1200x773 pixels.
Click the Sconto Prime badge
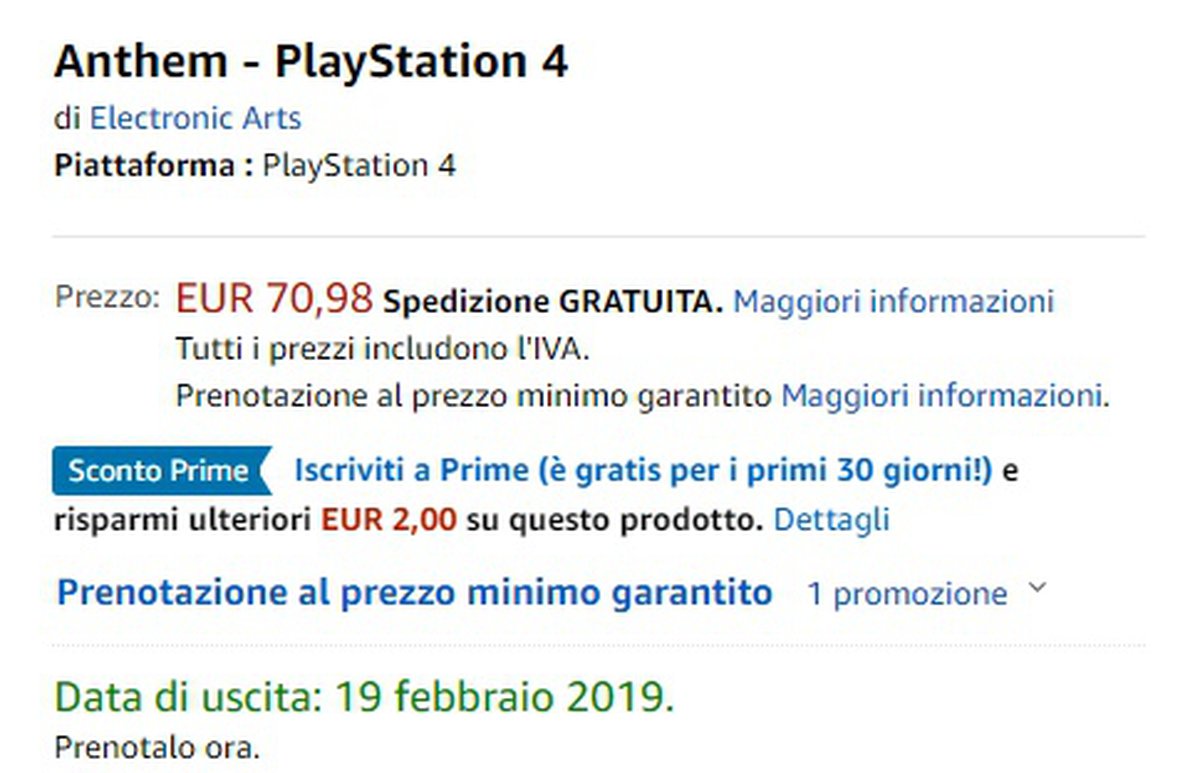160,471
